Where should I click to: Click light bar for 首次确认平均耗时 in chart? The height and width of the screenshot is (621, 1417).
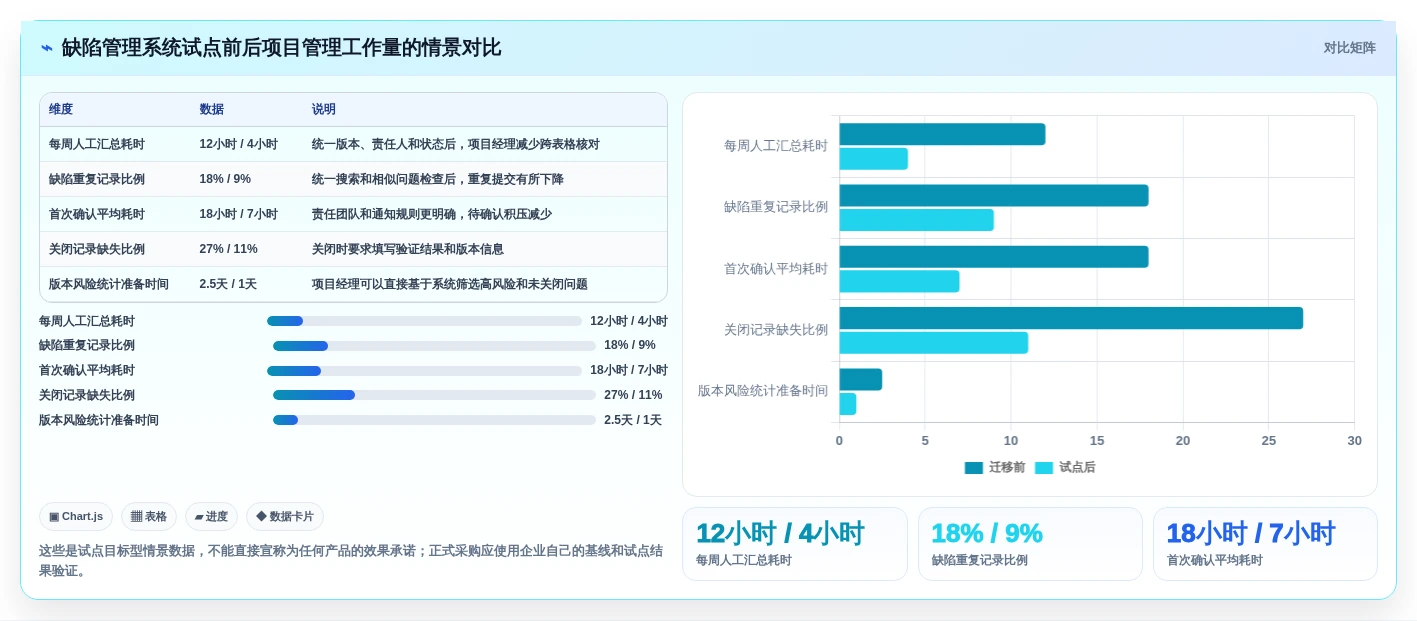coord(899,281)
